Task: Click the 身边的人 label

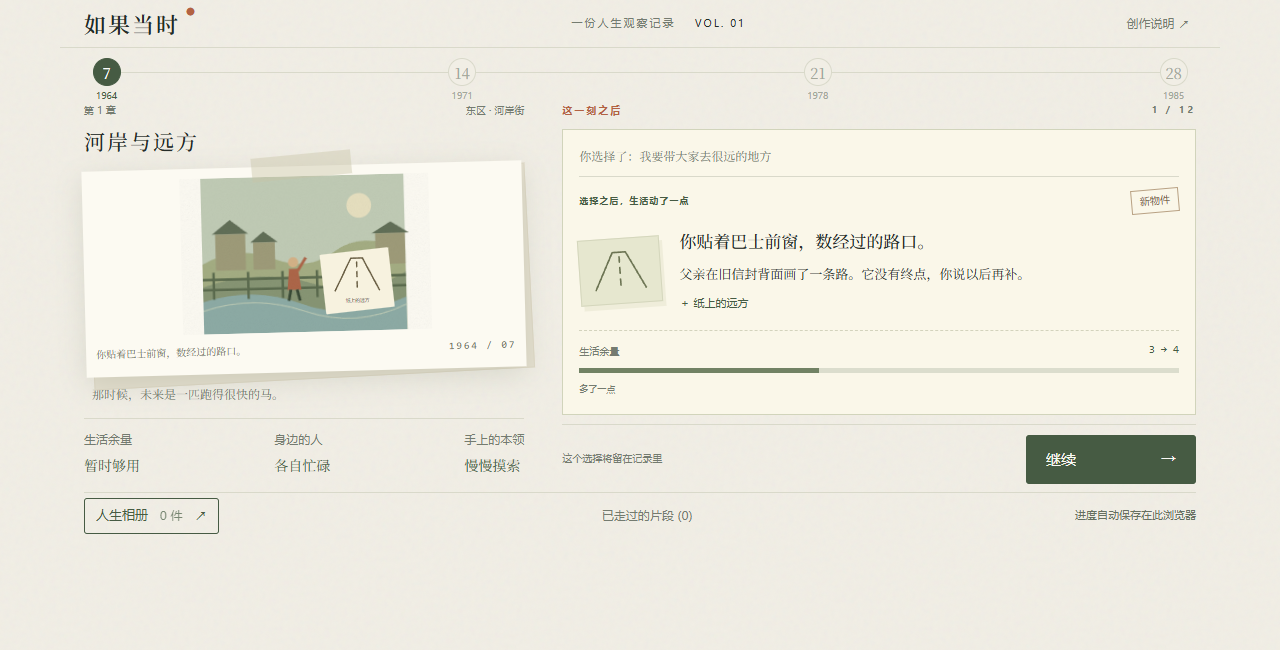Action: pyautogui.click(x=299, y=440)
